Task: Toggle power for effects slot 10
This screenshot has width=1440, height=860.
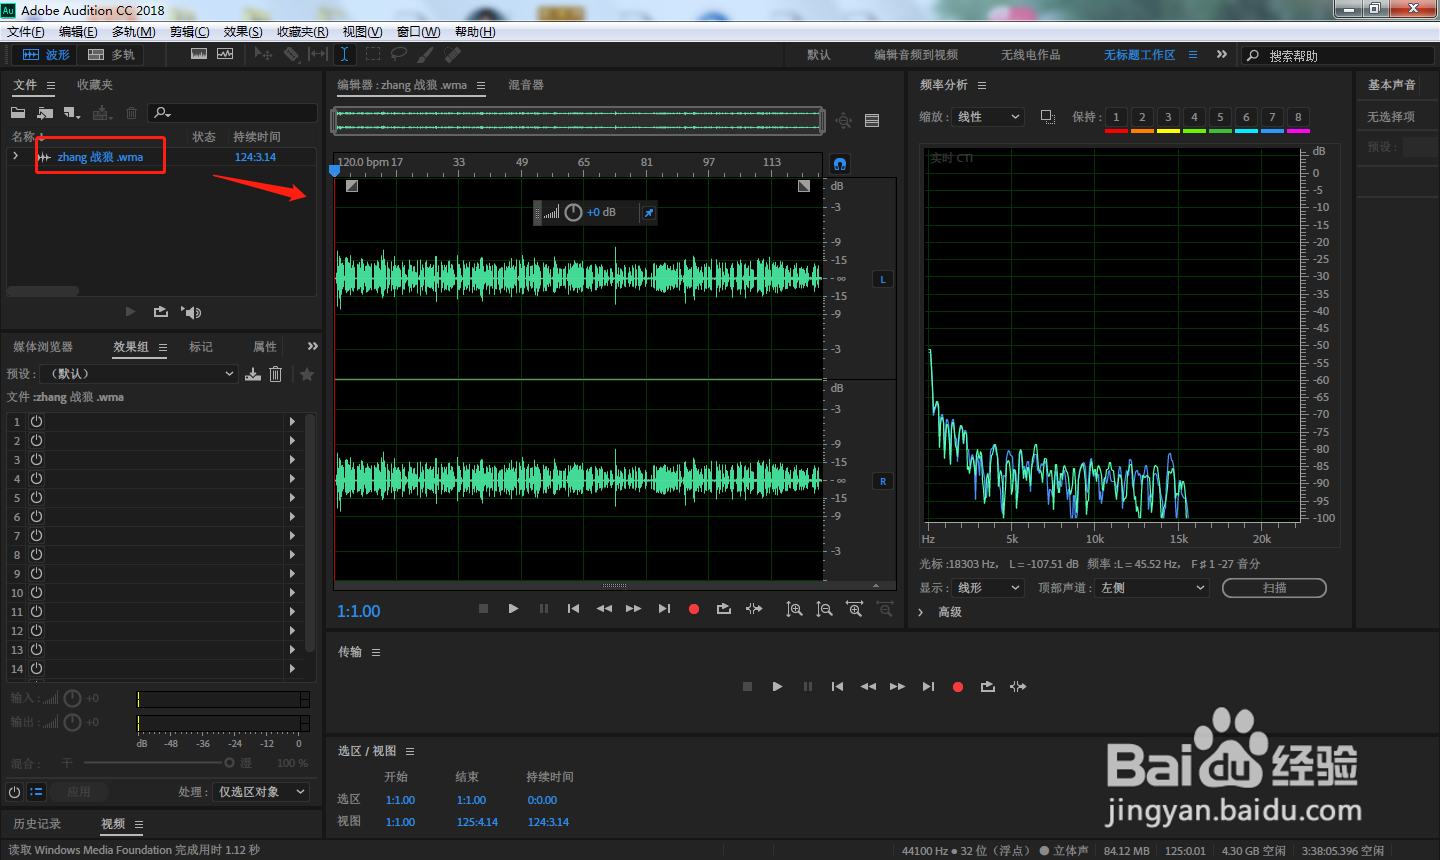Action: 36,592
